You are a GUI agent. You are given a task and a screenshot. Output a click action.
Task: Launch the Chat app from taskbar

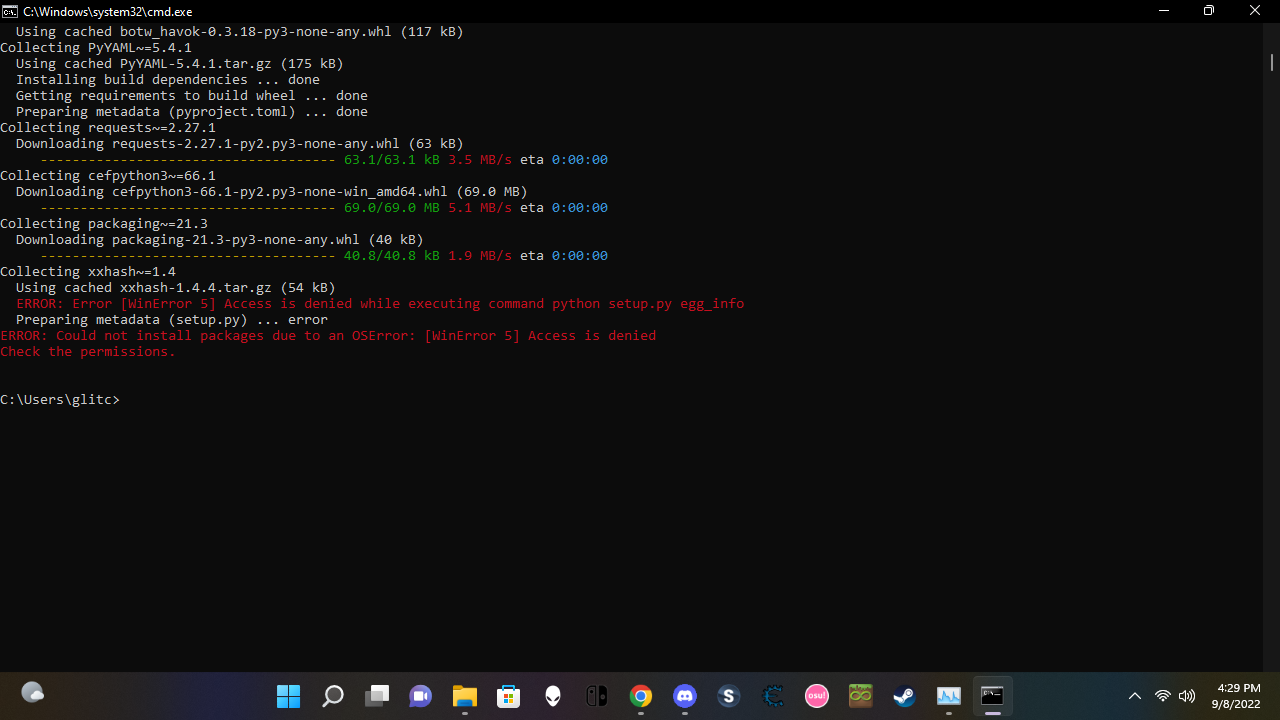pos(421,696)
